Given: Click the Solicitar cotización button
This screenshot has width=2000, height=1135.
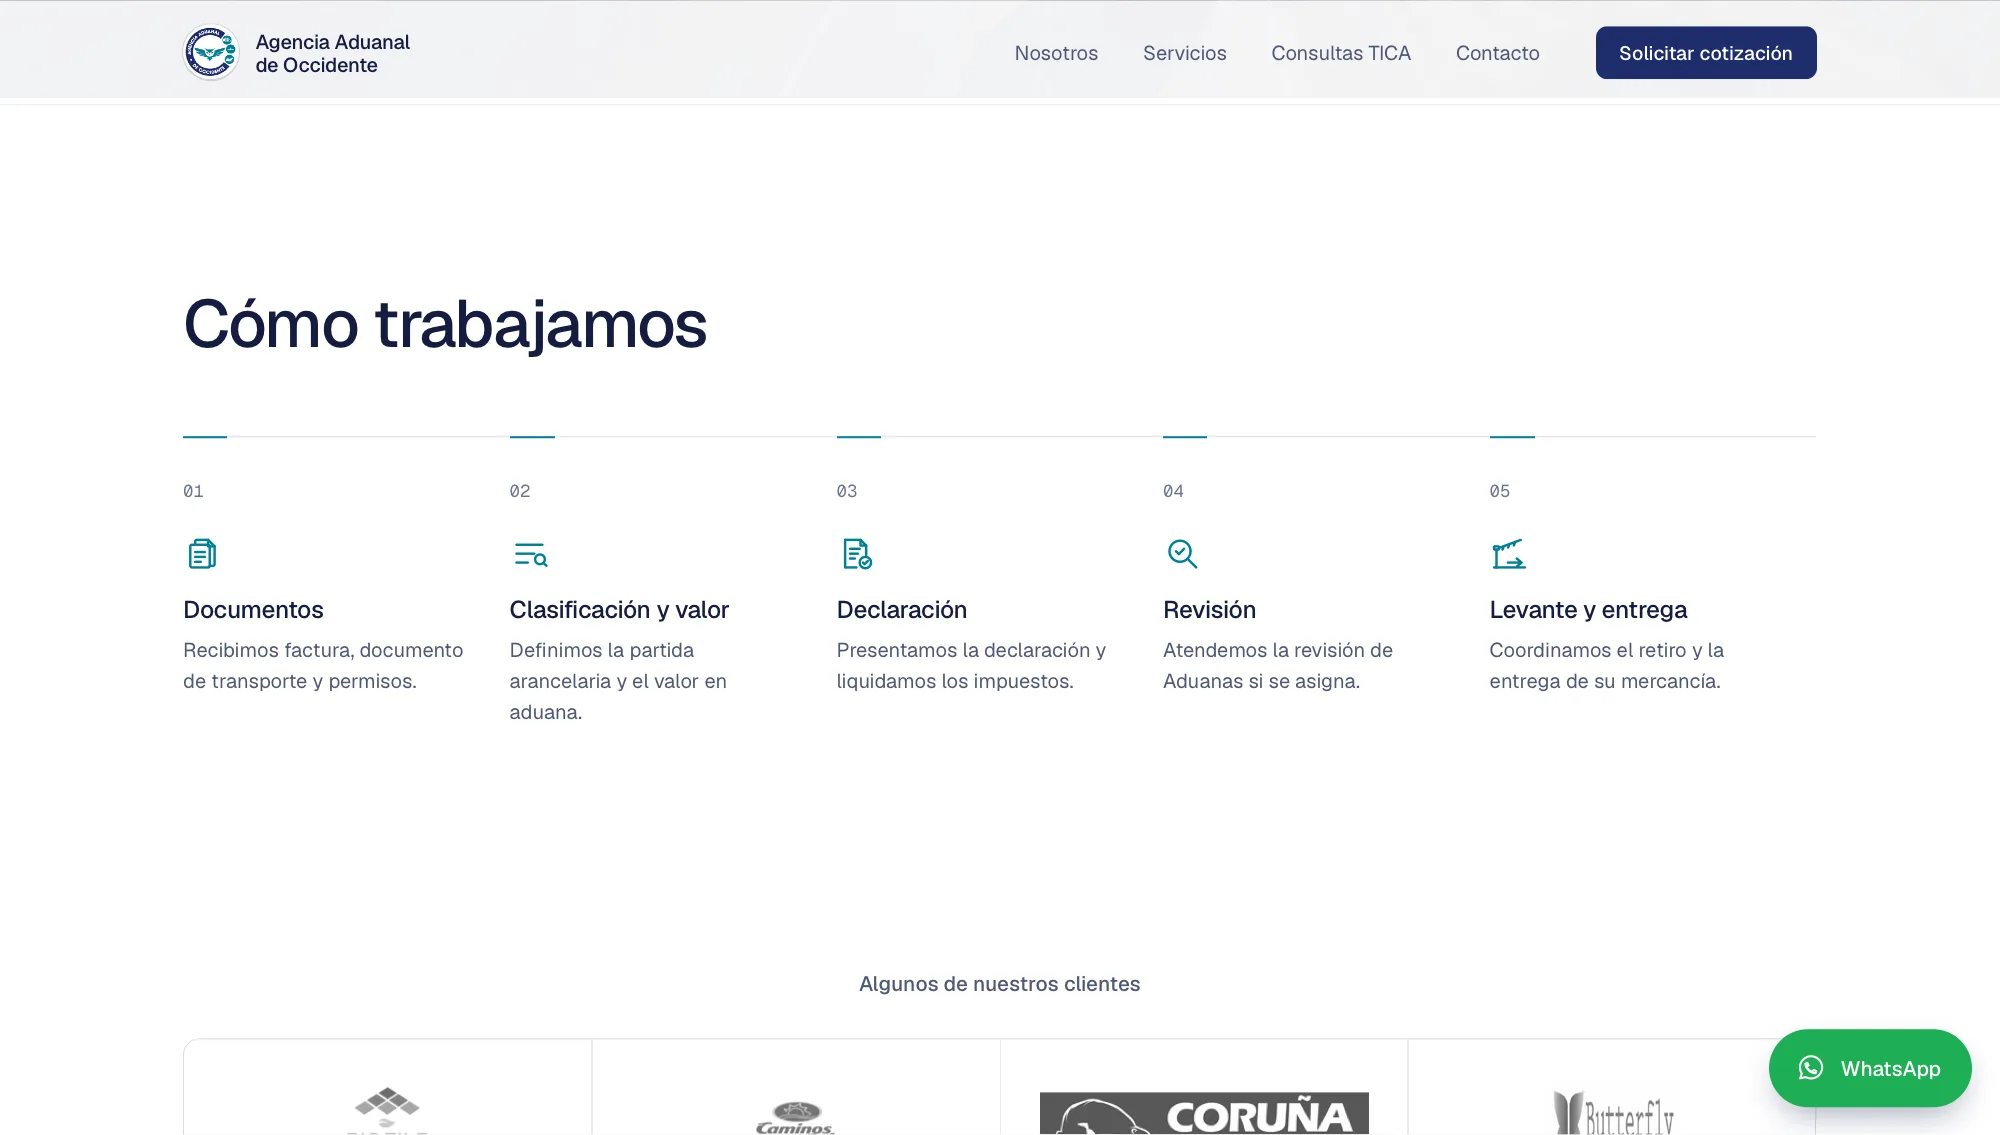Looking at the screenshot, I should 1706,53.
